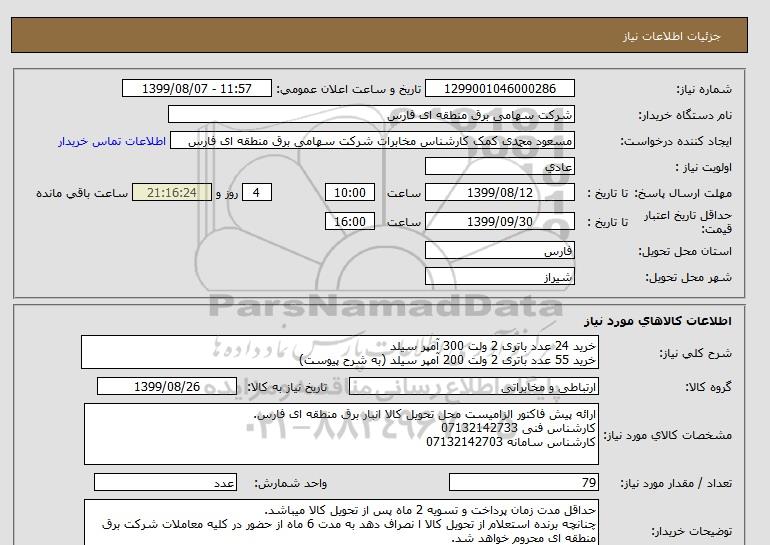Open the buyer contact info link اطلاعات تماس خریدار
This screenshot has width=770, height=545.
[x=112, y=141]
